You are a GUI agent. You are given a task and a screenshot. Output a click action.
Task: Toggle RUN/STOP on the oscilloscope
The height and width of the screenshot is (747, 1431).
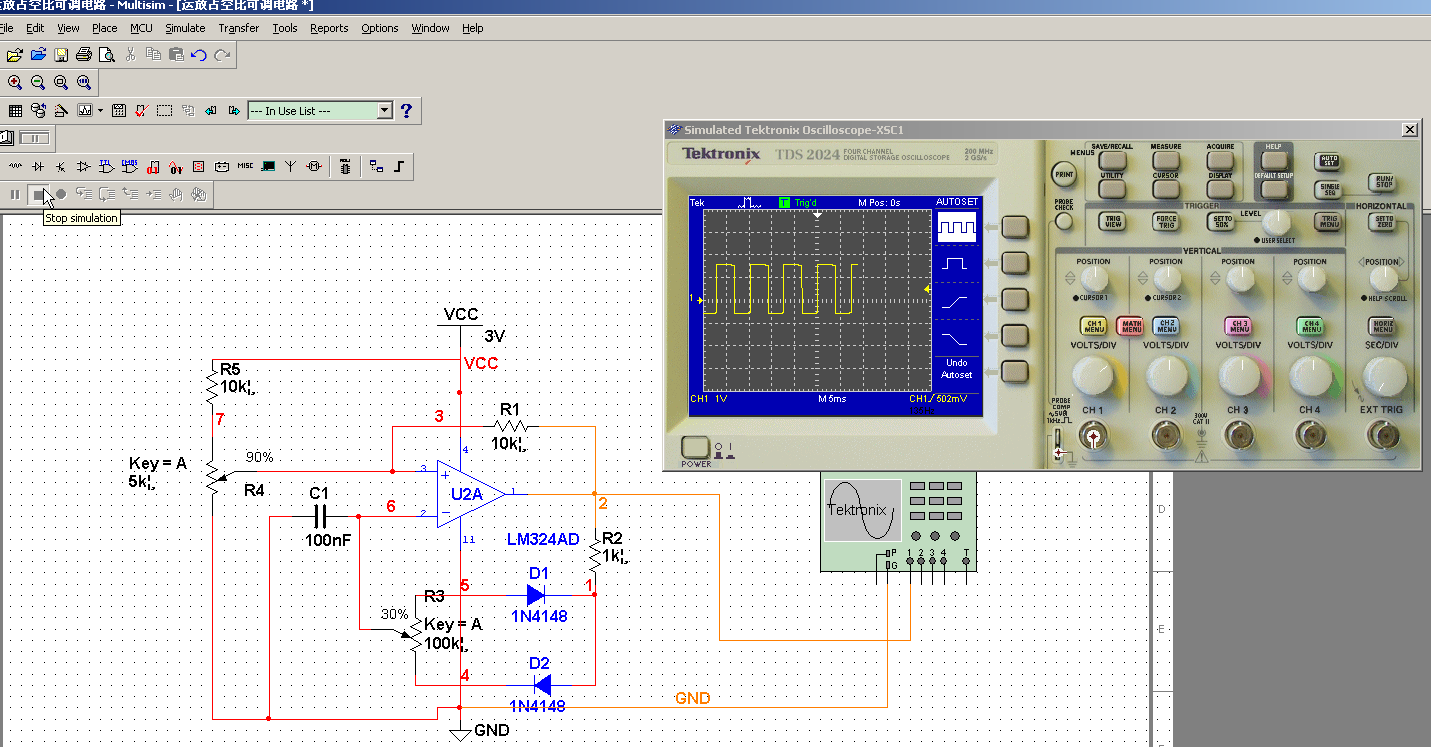point(1383,183)
